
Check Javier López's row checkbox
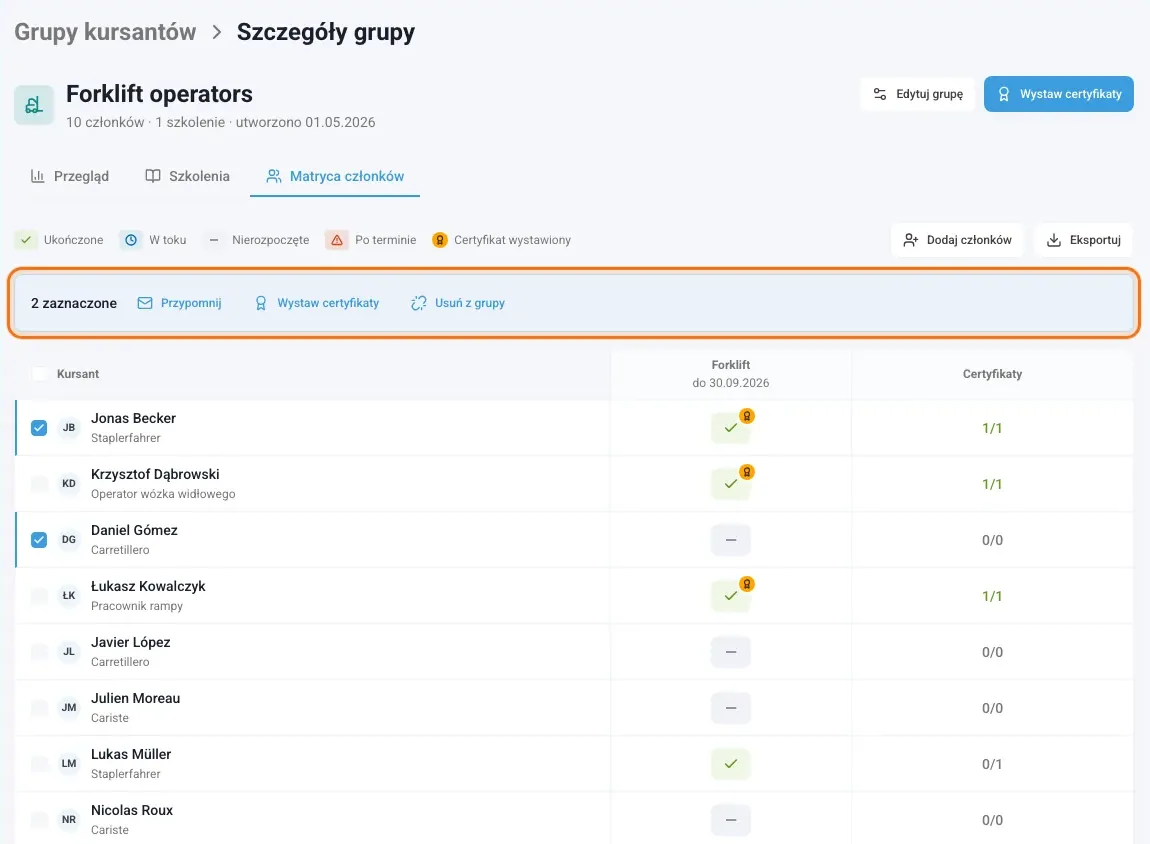pos(39,652)
